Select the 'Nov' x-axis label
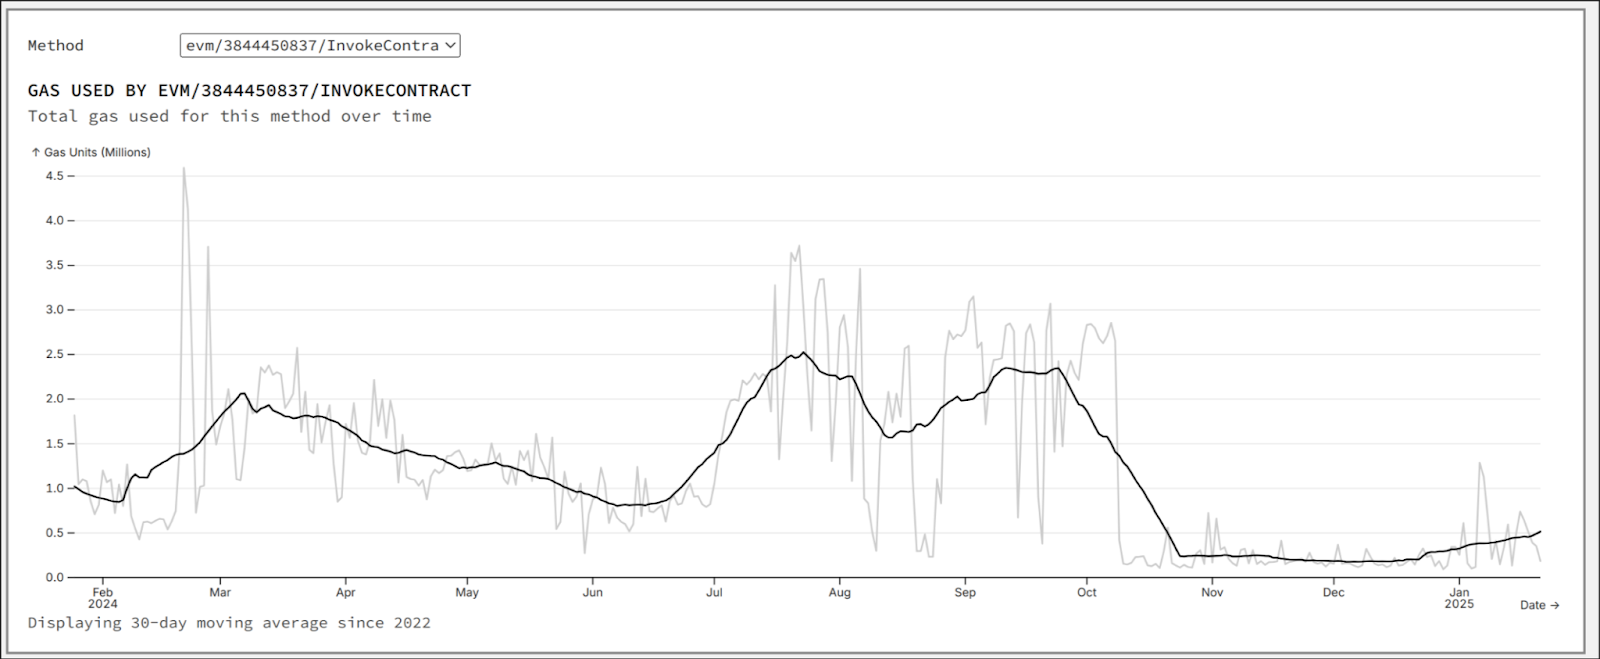 (x=1212, y=592)
